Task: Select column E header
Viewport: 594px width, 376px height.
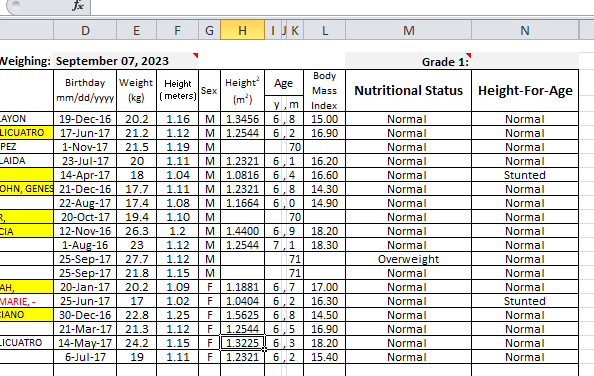Action: point(136,30)
